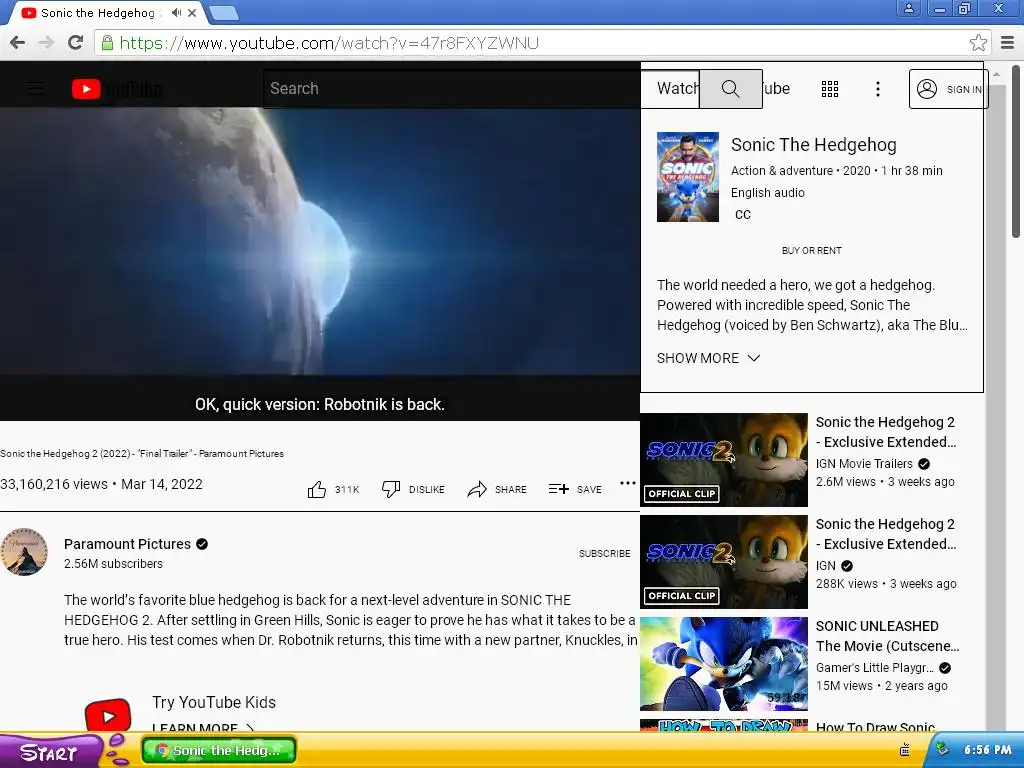Click LEARN MORE about YouTube Kids
Viewport: 1024px width, 768px height.
[203, 728]
